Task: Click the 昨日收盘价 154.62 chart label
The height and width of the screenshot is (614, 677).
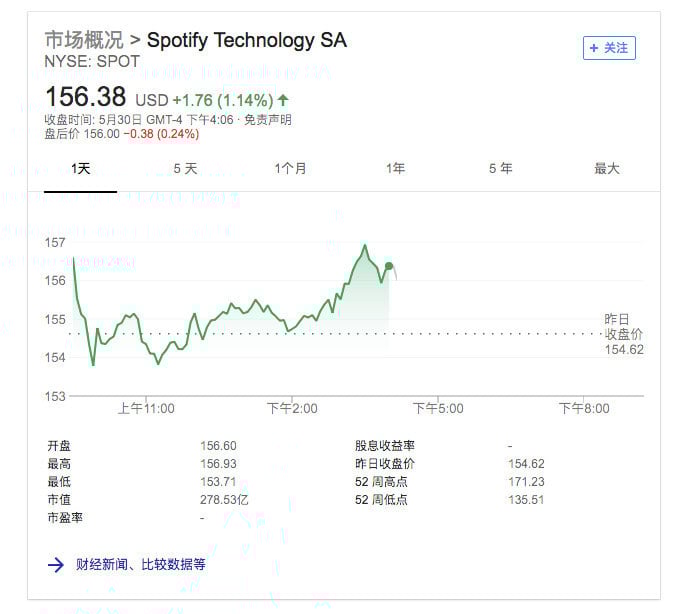Action: tap(623, 334)
